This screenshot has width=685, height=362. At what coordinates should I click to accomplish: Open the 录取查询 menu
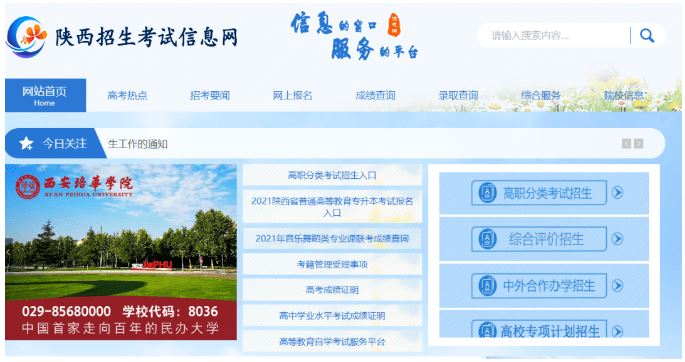458,96
